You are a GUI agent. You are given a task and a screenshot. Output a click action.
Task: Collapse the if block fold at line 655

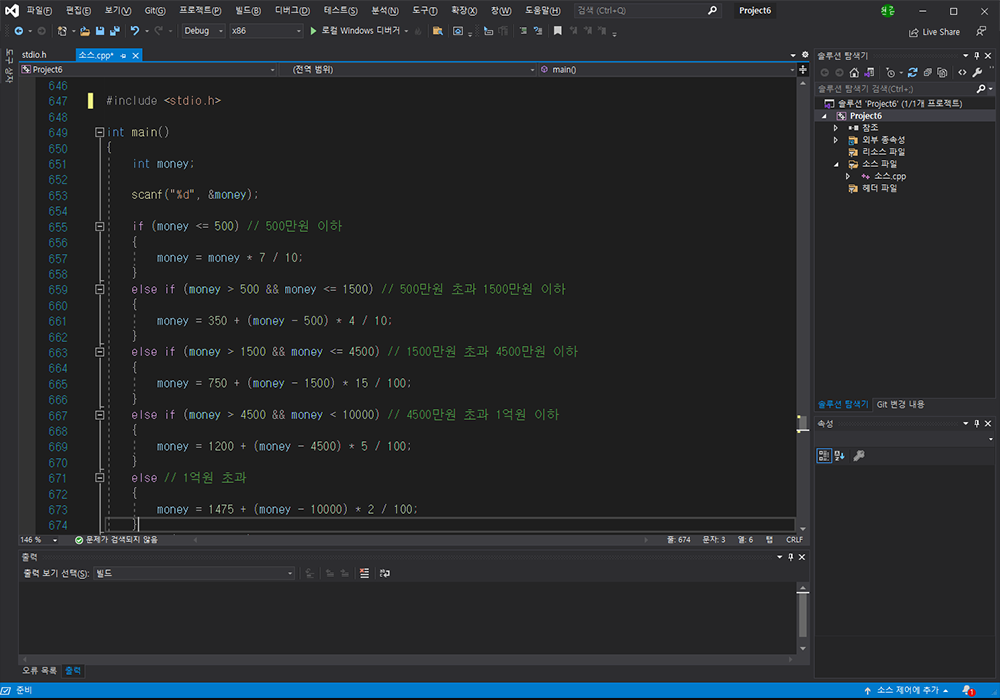tap(99, 226)
